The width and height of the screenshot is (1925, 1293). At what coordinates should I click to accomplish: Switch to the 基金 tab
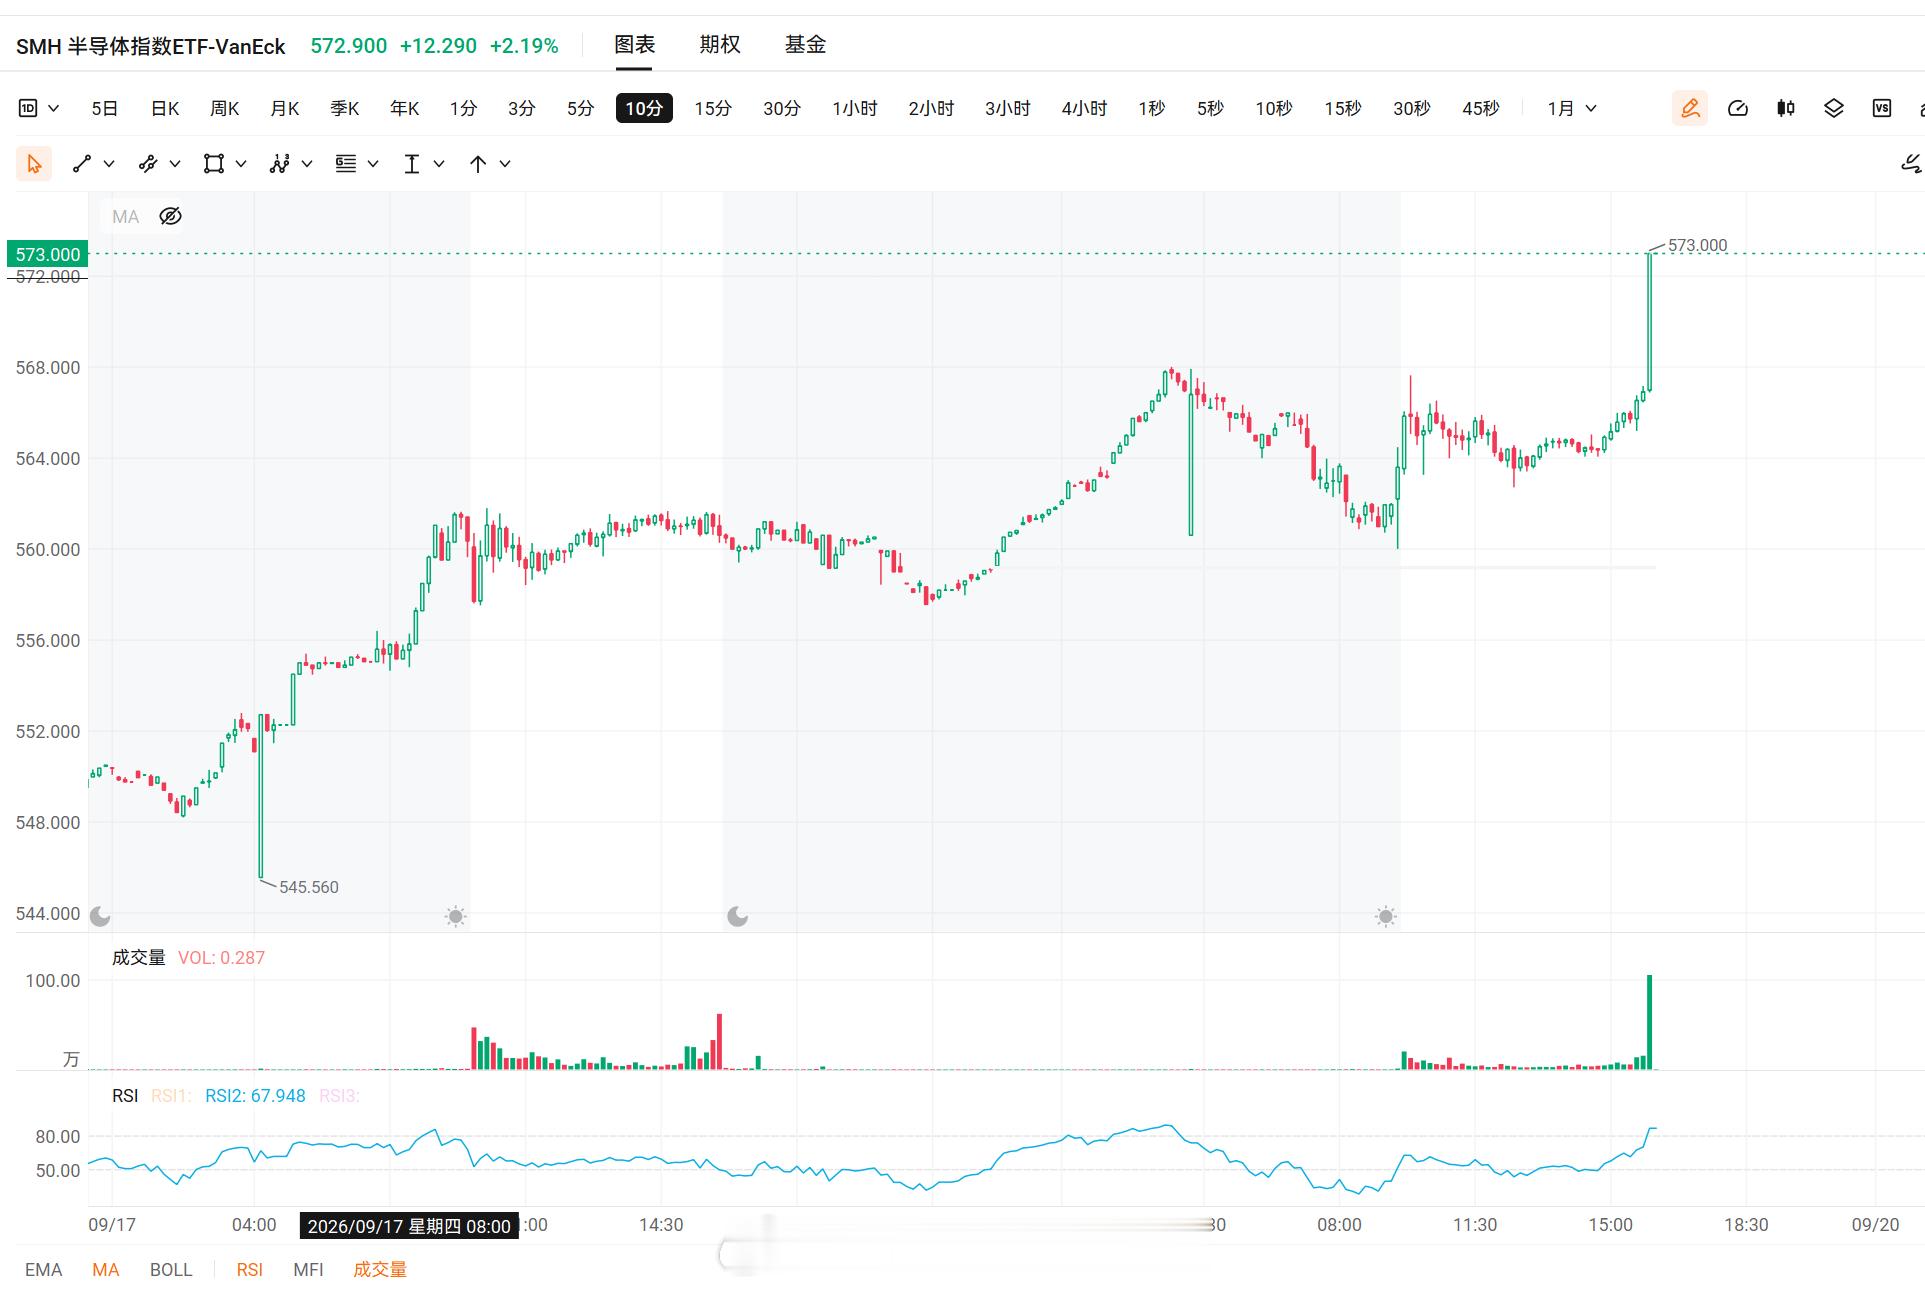point(805,44)
